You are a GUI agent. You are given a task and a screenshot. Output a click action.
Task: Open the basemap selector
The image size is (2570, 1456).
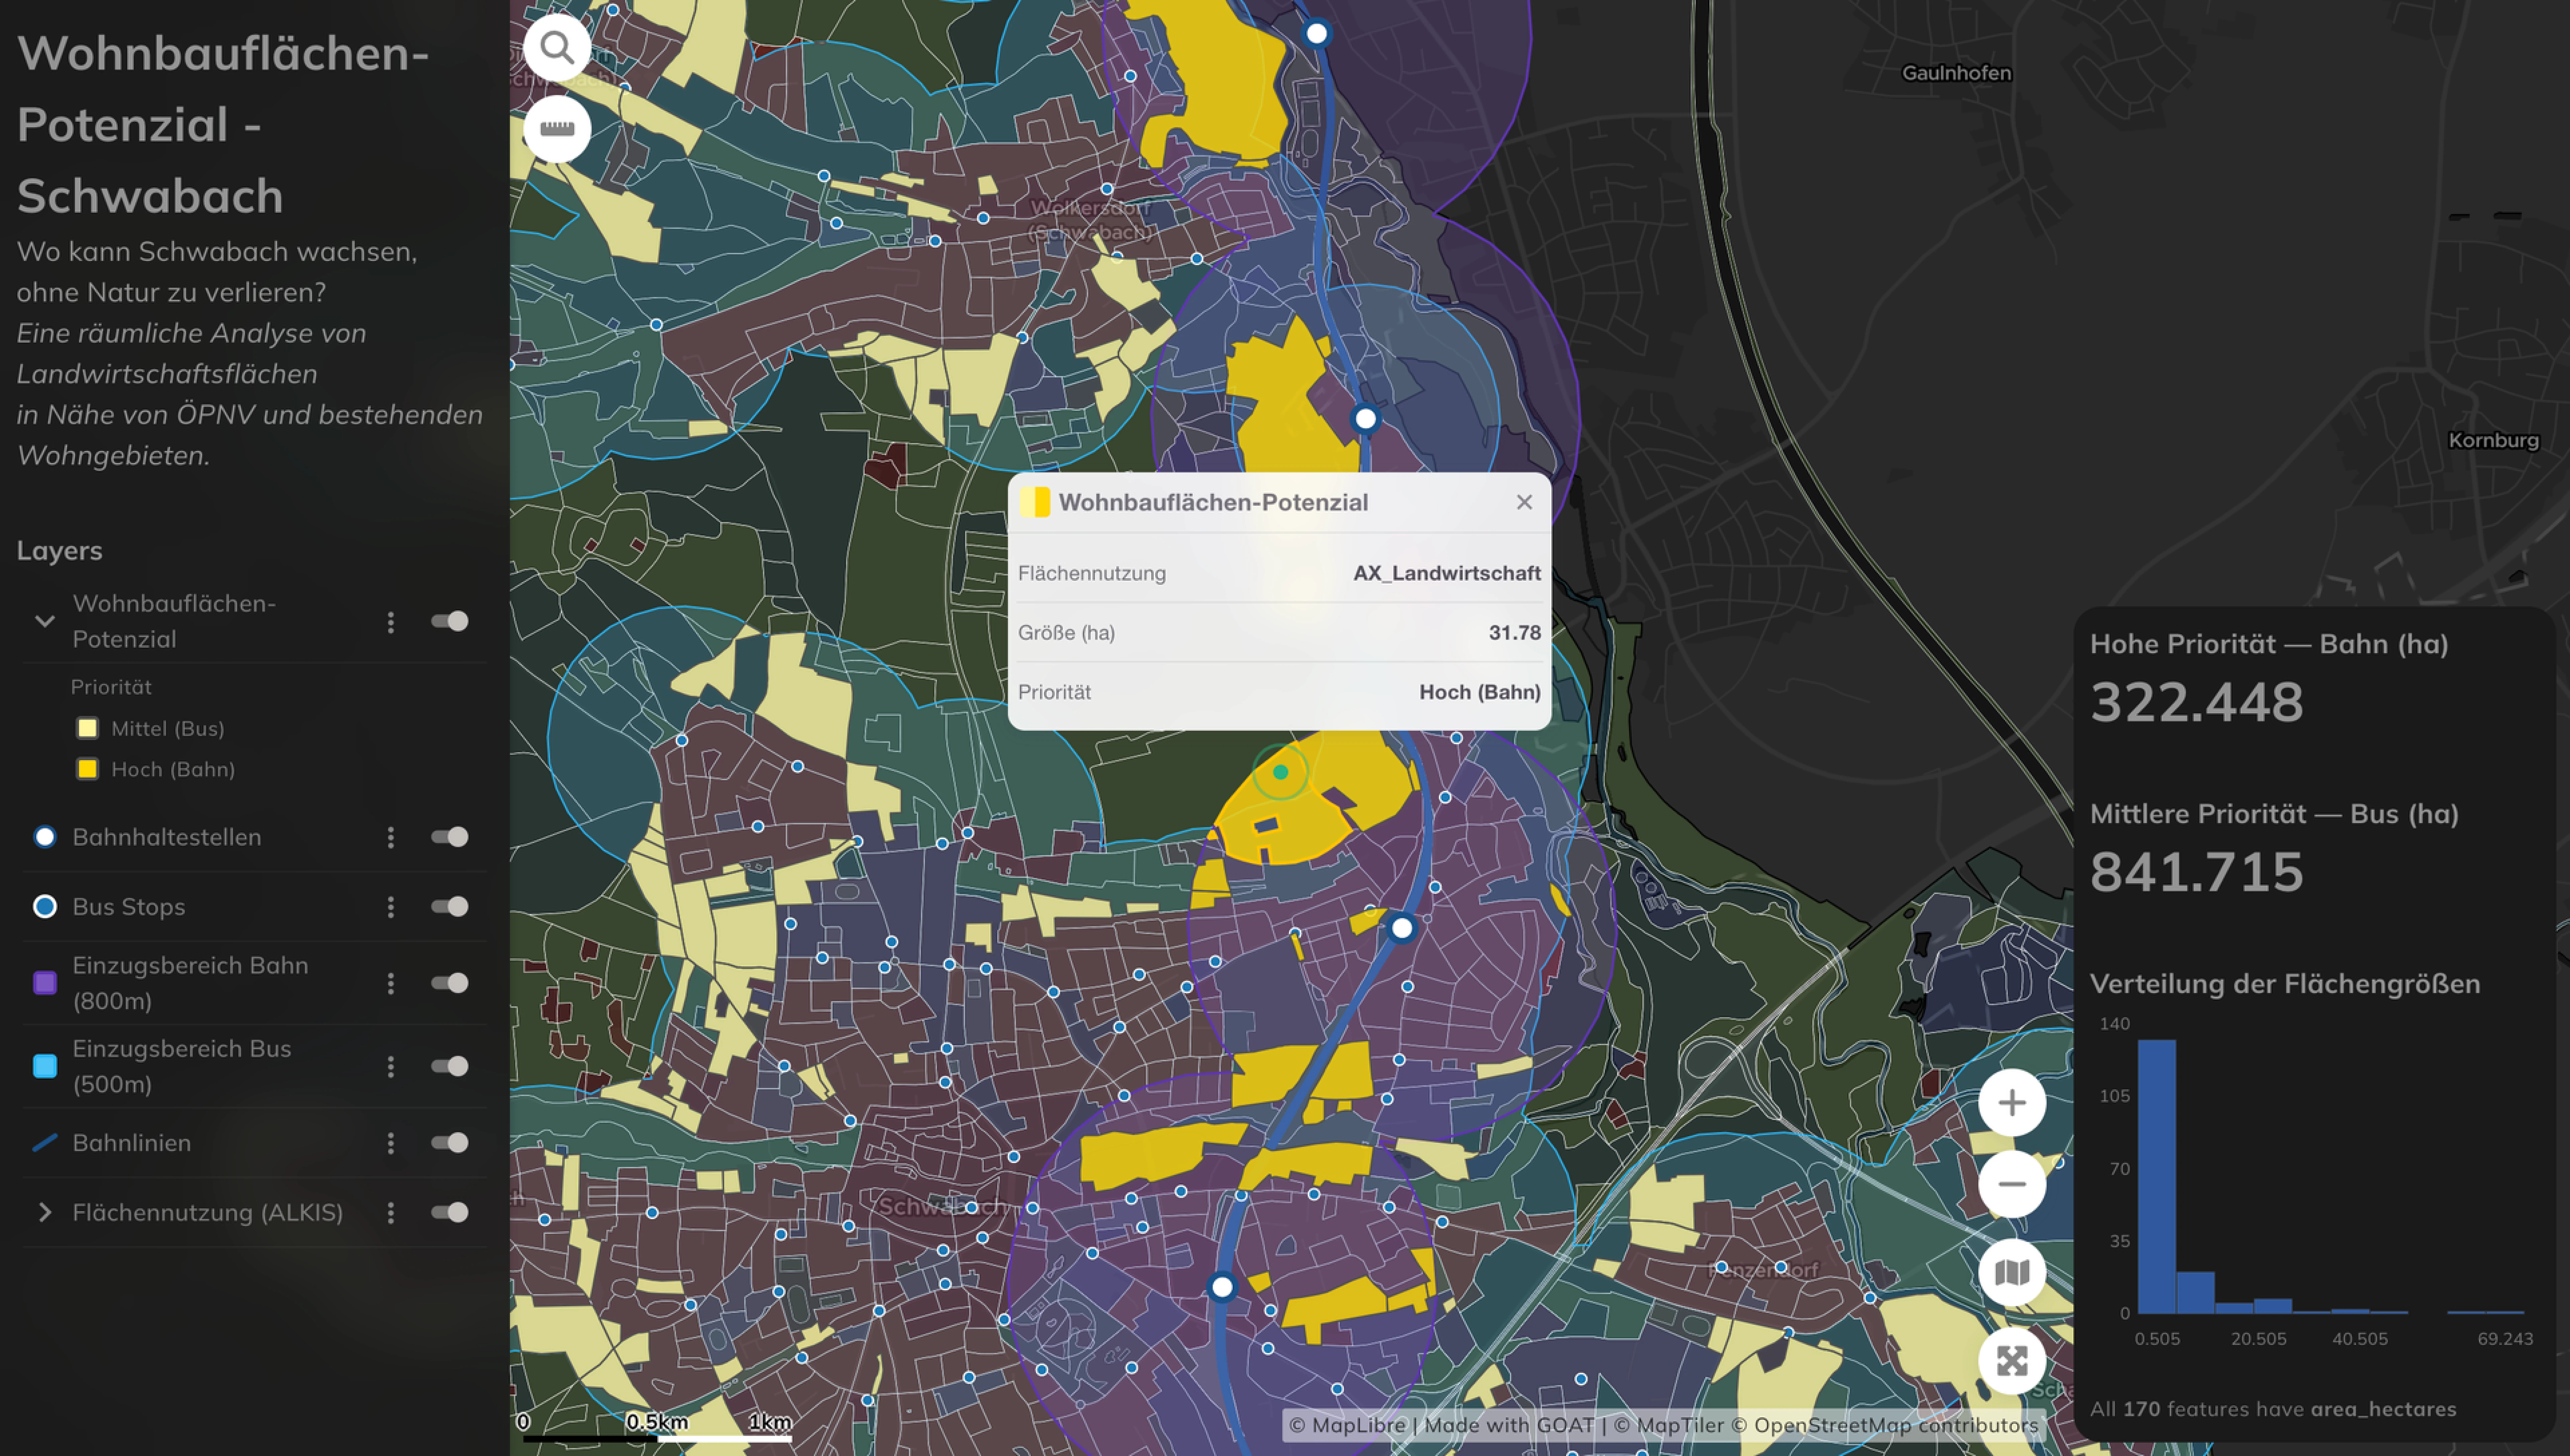(2012, 1273)
